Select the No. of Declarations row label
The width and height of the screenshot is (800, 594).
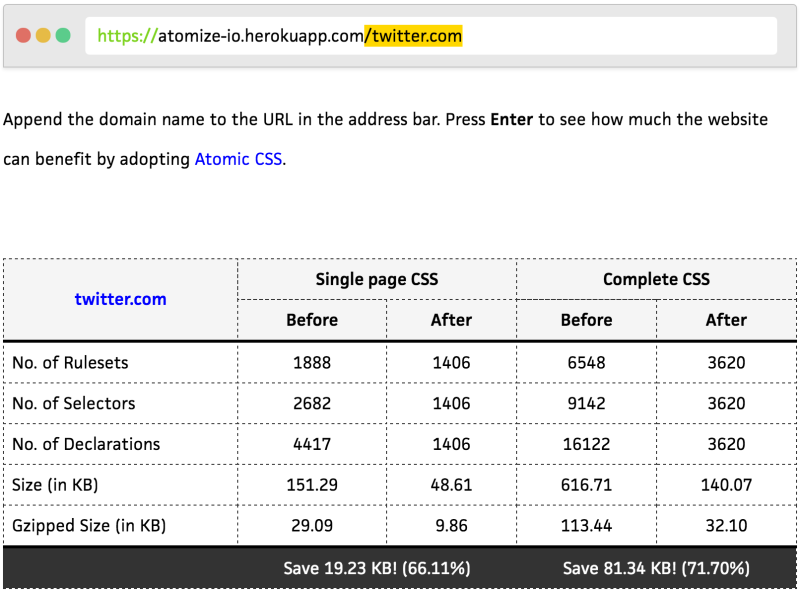click(x=86, y=444)
